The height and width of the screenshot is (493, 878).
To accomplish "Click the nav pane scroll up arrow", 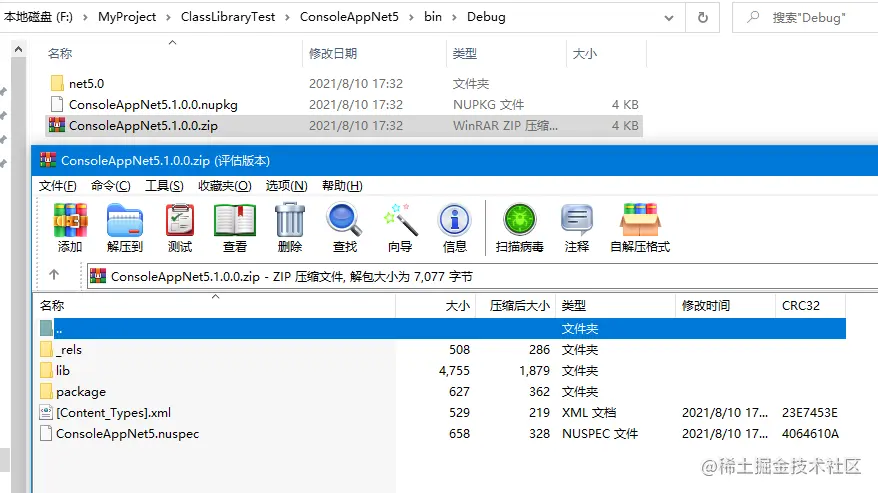I will pyautogui.click(x=18, y=49).
